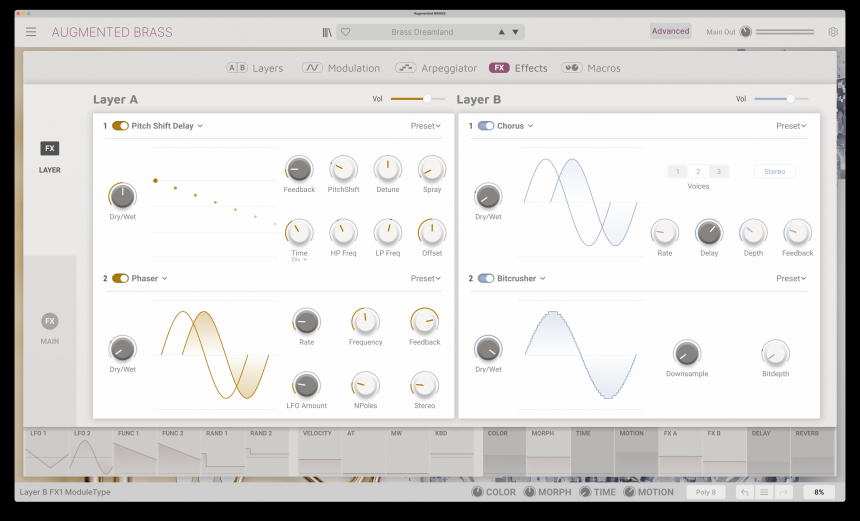Click the Phaser waveform display
Viewport: 860px width, 521px height.
pyautogui.click(x=214, y=355)
